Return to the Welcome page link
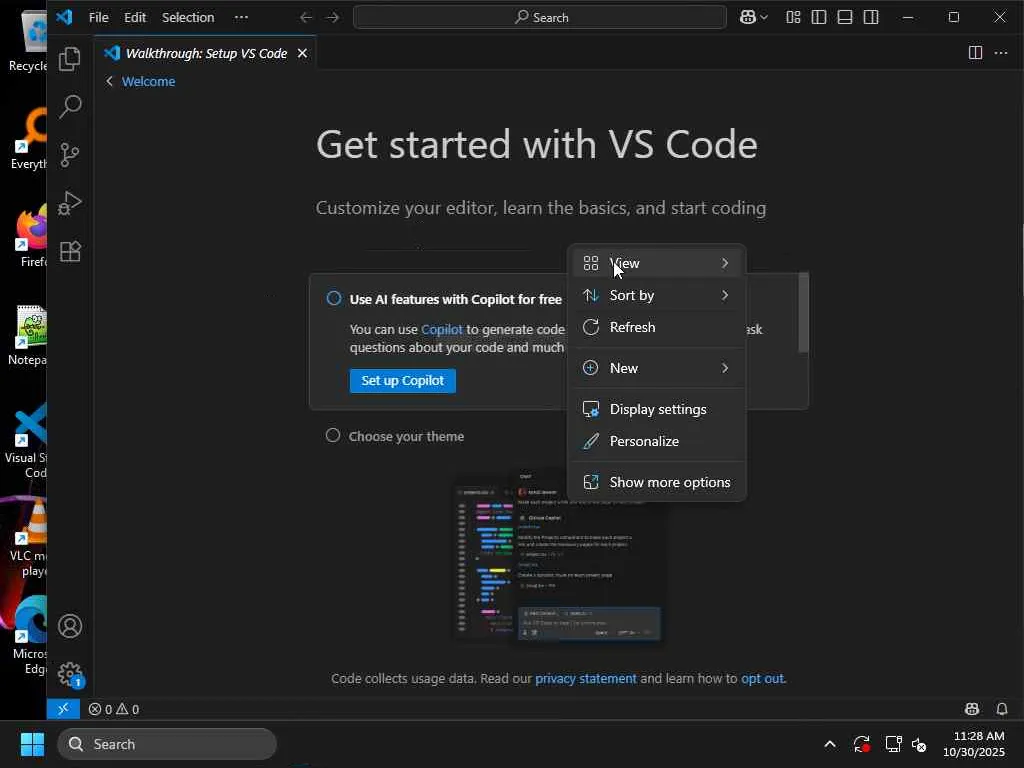Viewport: 1024px width, 768px height. [x=148, y=82]
